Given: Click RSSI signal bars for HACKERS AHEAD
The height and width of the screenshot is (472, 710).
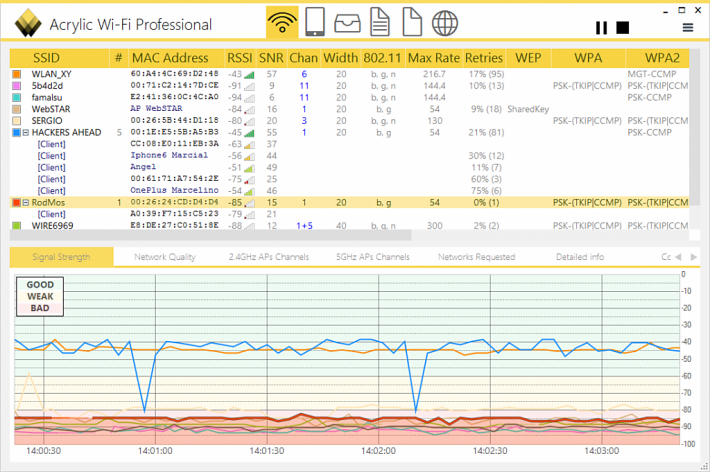Looking at the screenshot, I should pyautogui.click(x=249, y=133).
